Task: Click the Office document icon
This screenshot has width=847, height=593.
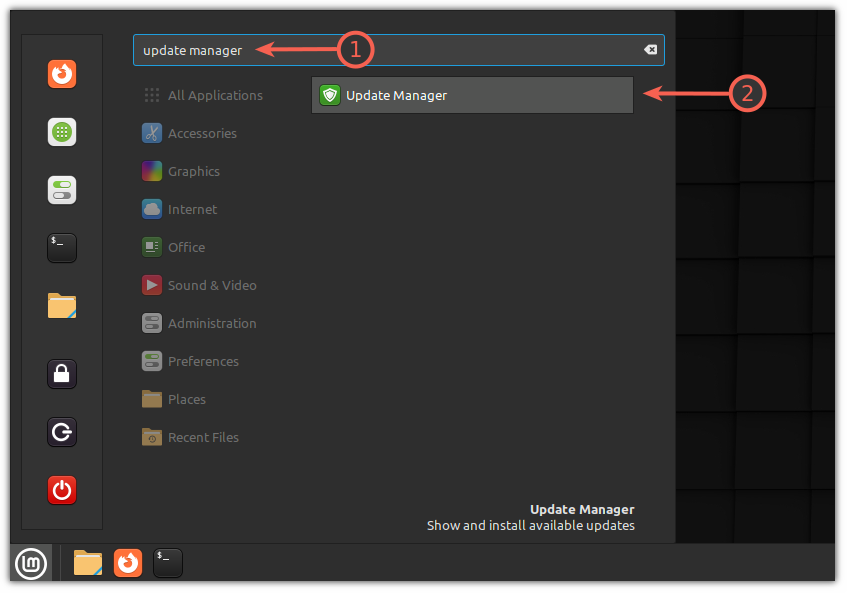Action: tap(152, 247)
